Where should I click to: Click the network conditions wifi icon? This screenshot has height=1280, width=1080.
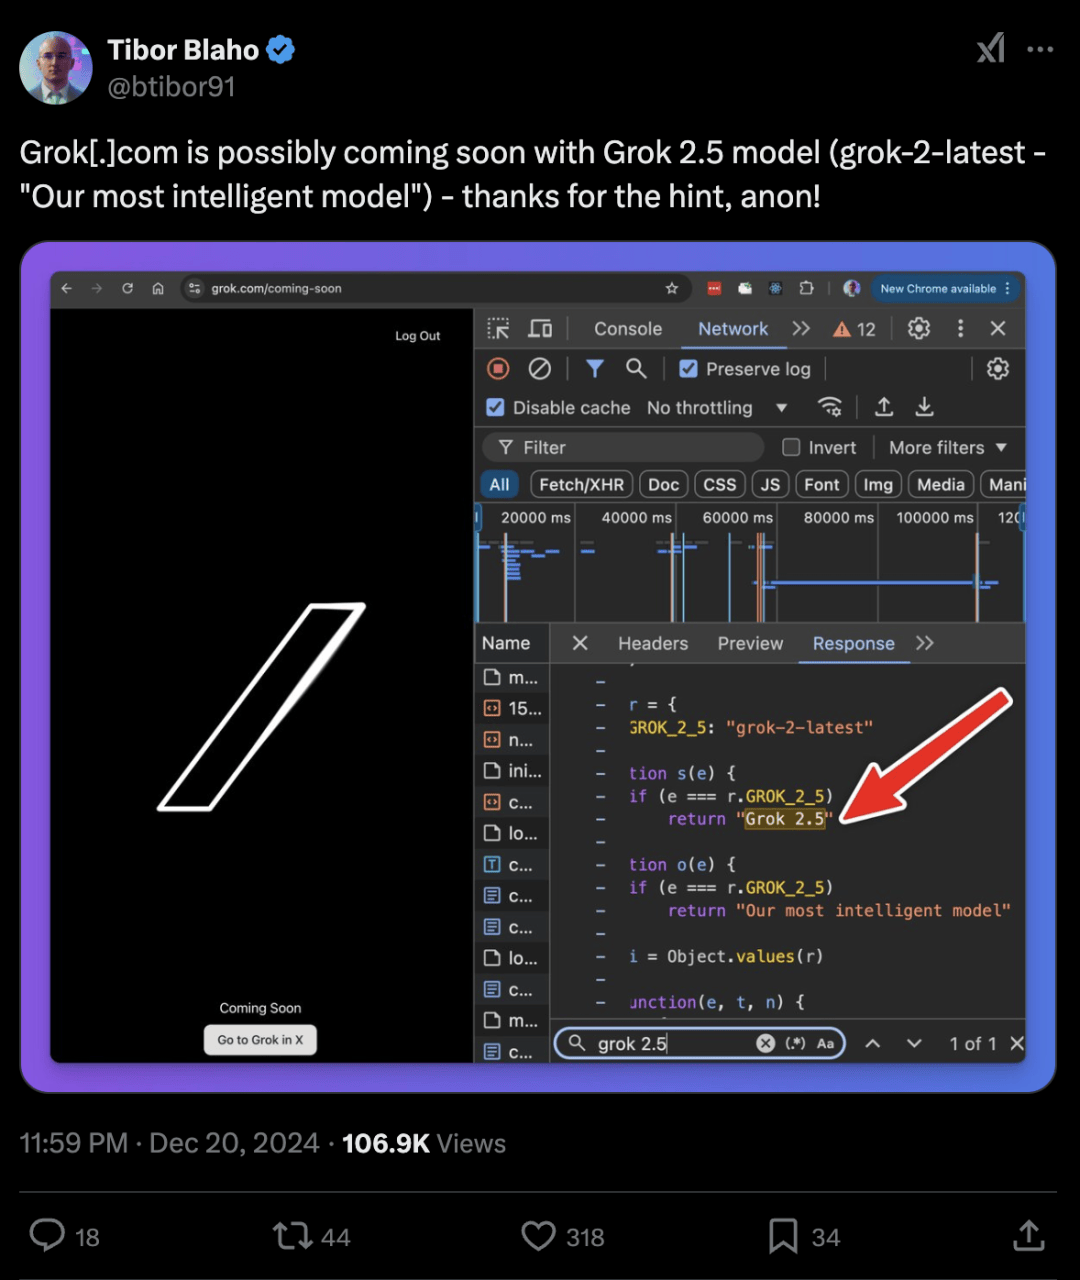click(x=829, y=407)
